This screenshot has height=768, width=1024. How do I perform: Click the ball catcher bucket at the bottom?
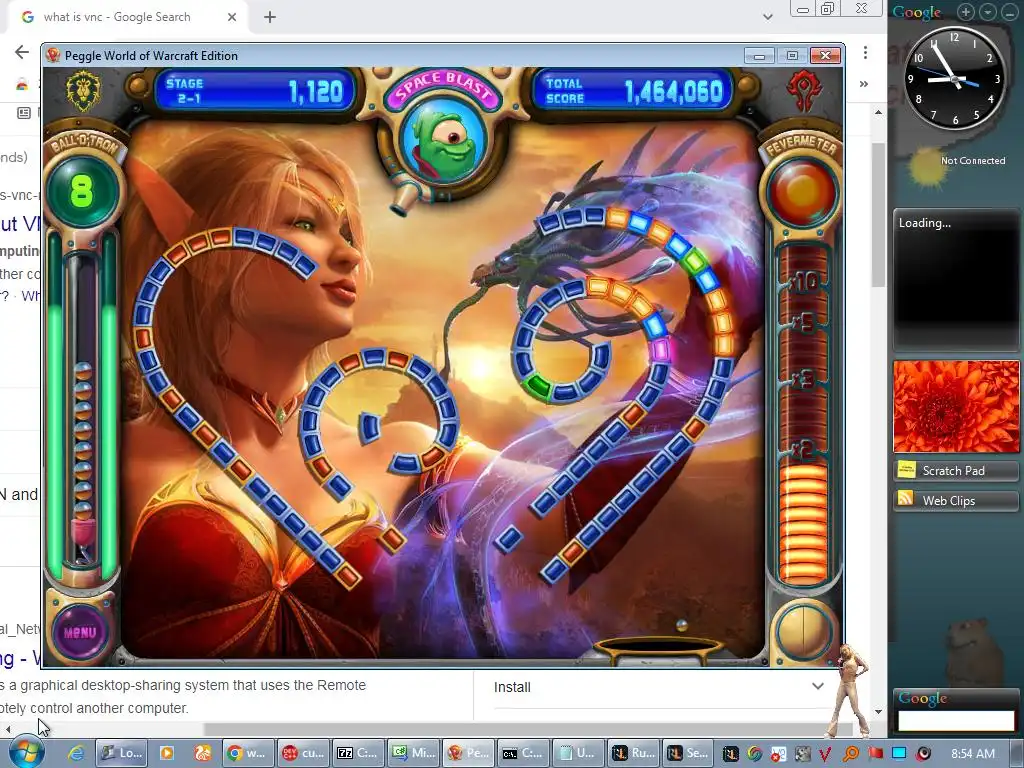pyautogui.click(x=658, y=648)
